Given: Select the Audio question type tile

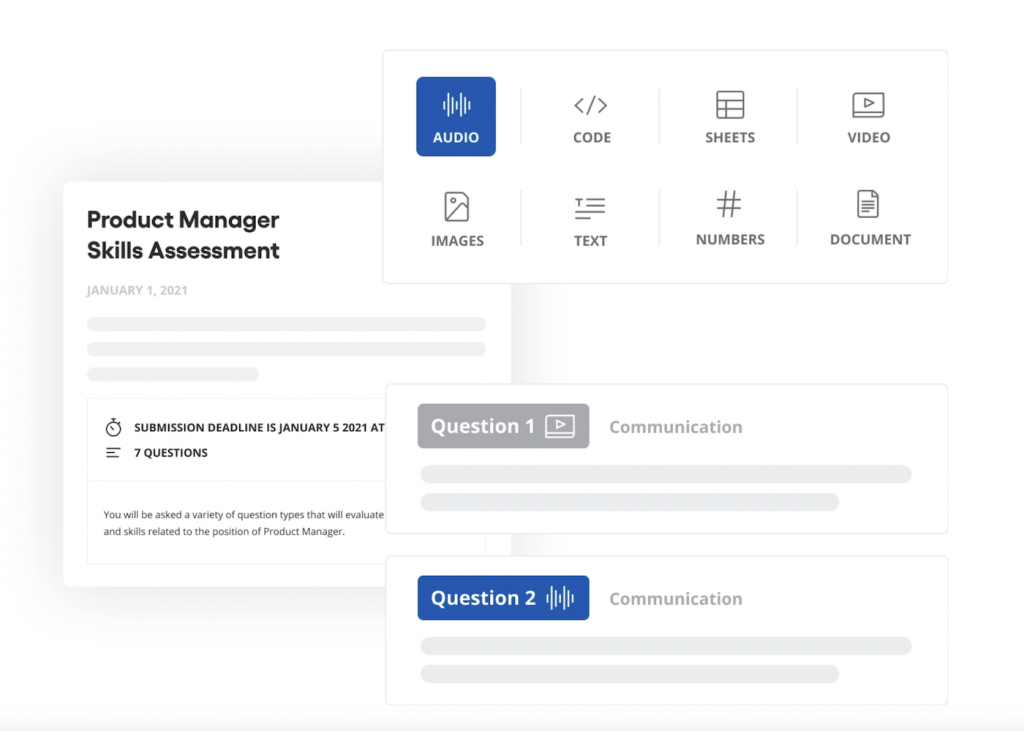Looking at the screenshot, I should pos(456,116).
